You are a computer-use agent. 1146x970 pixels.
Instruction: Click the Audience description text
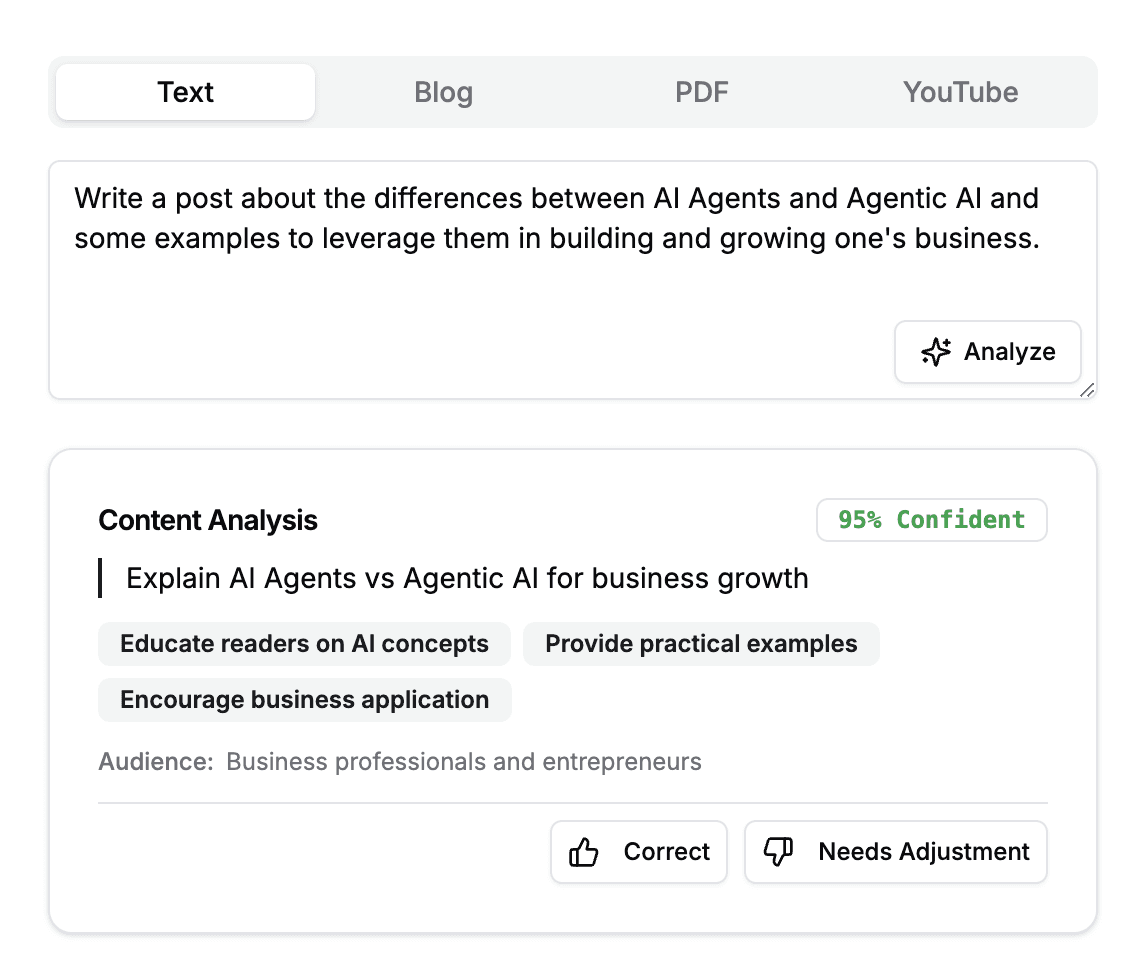(463, 762)
